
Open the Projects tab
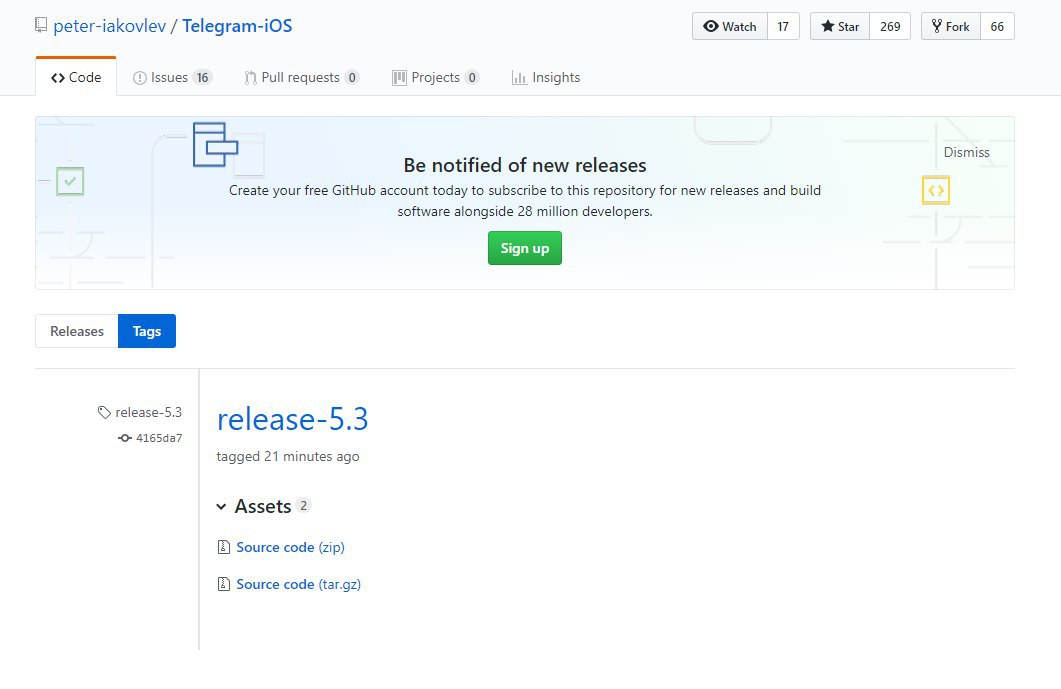coord(436,77)
